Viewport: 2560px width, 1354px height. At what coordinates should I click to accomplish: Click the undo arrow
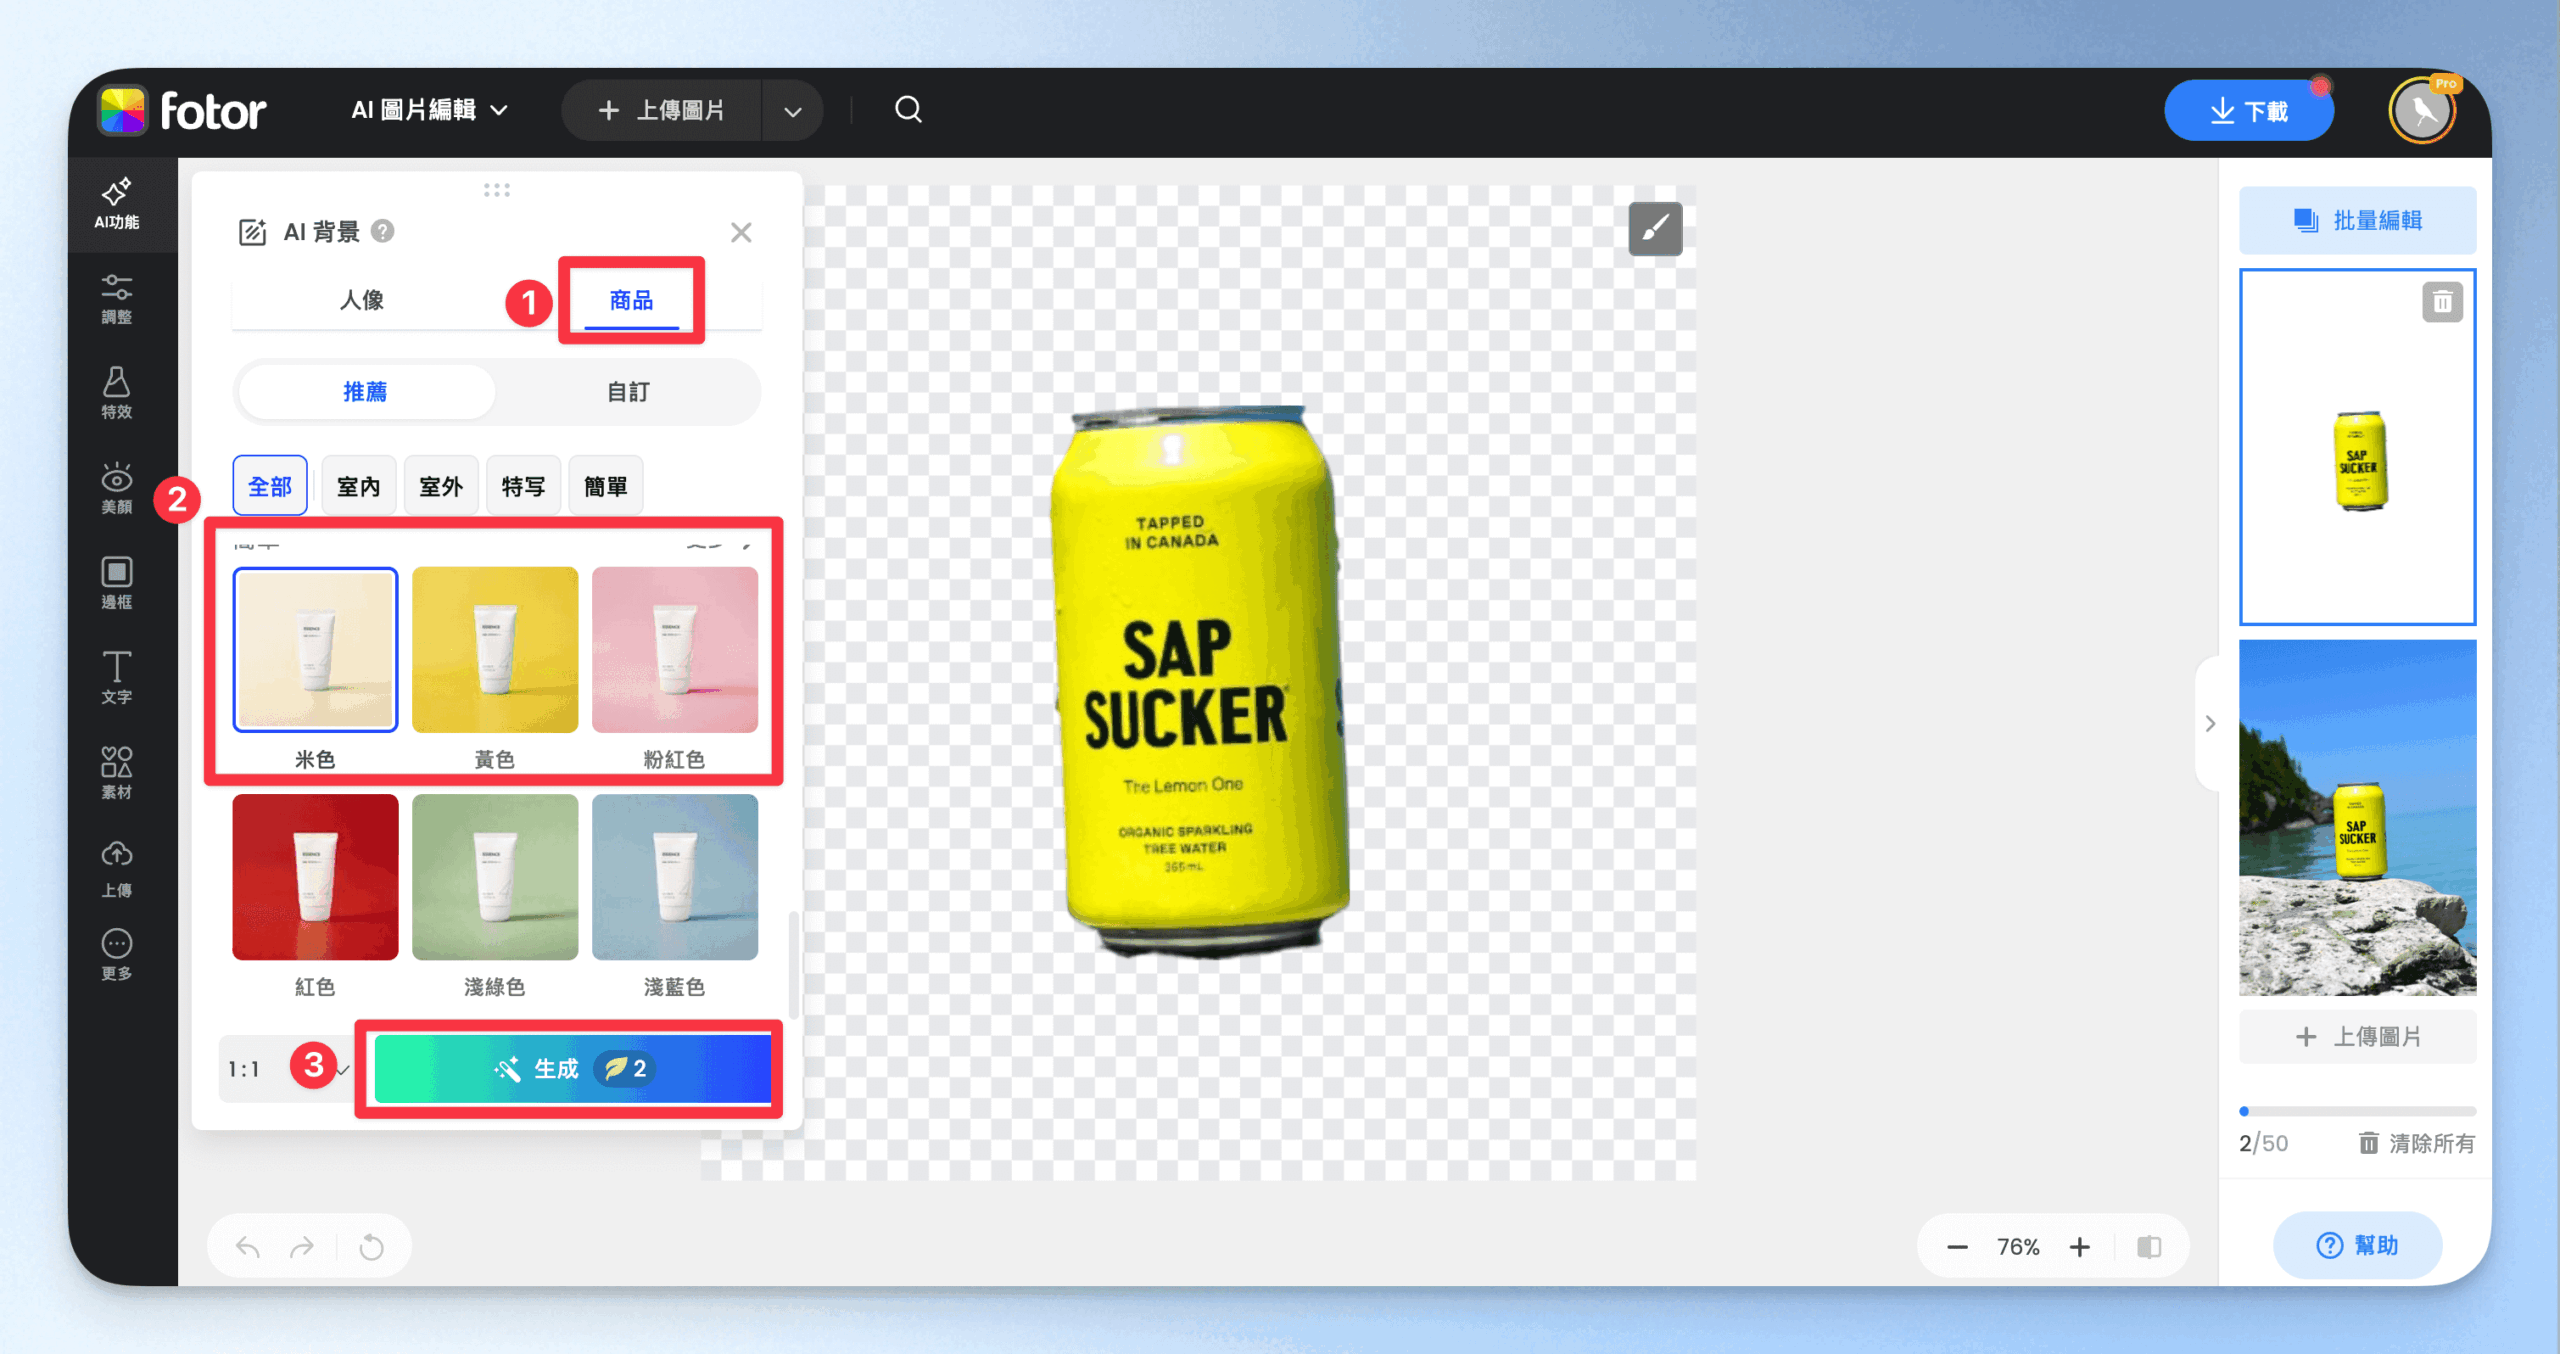248,1247
